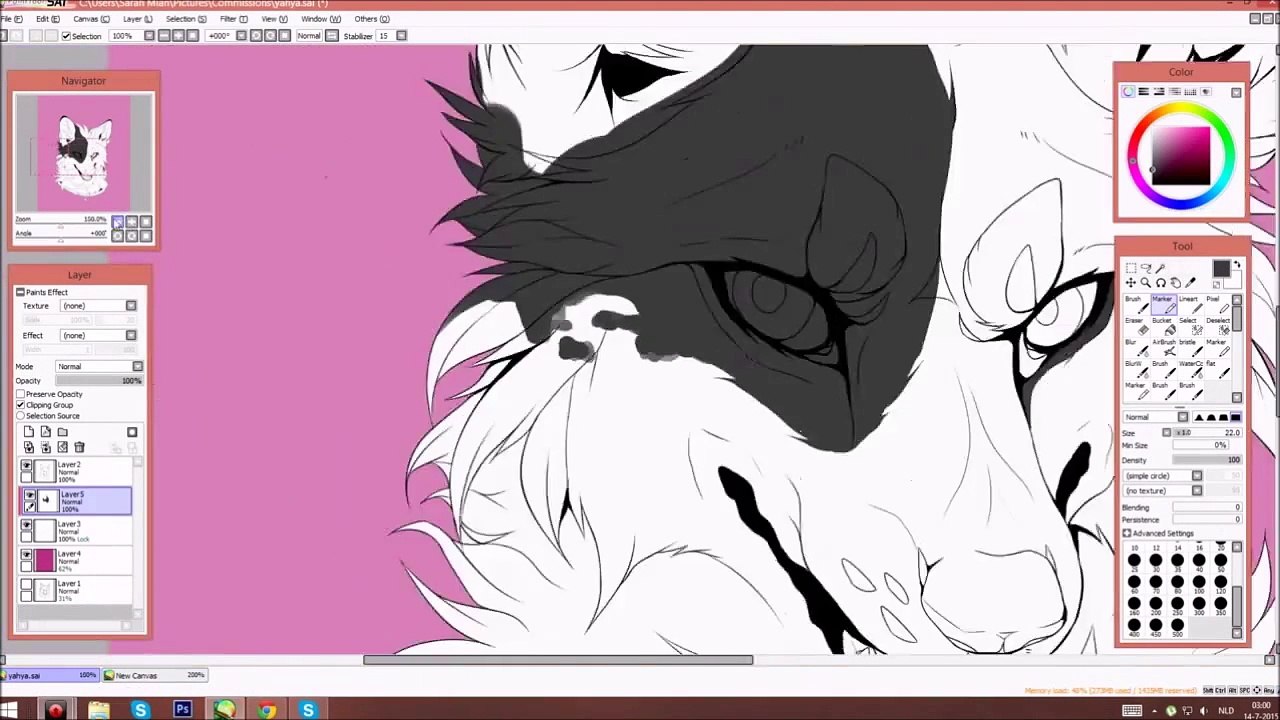This screenshot has width=1280, height=720.
Task: Select the Lasso tool
Action: [x=1146, y=268]
